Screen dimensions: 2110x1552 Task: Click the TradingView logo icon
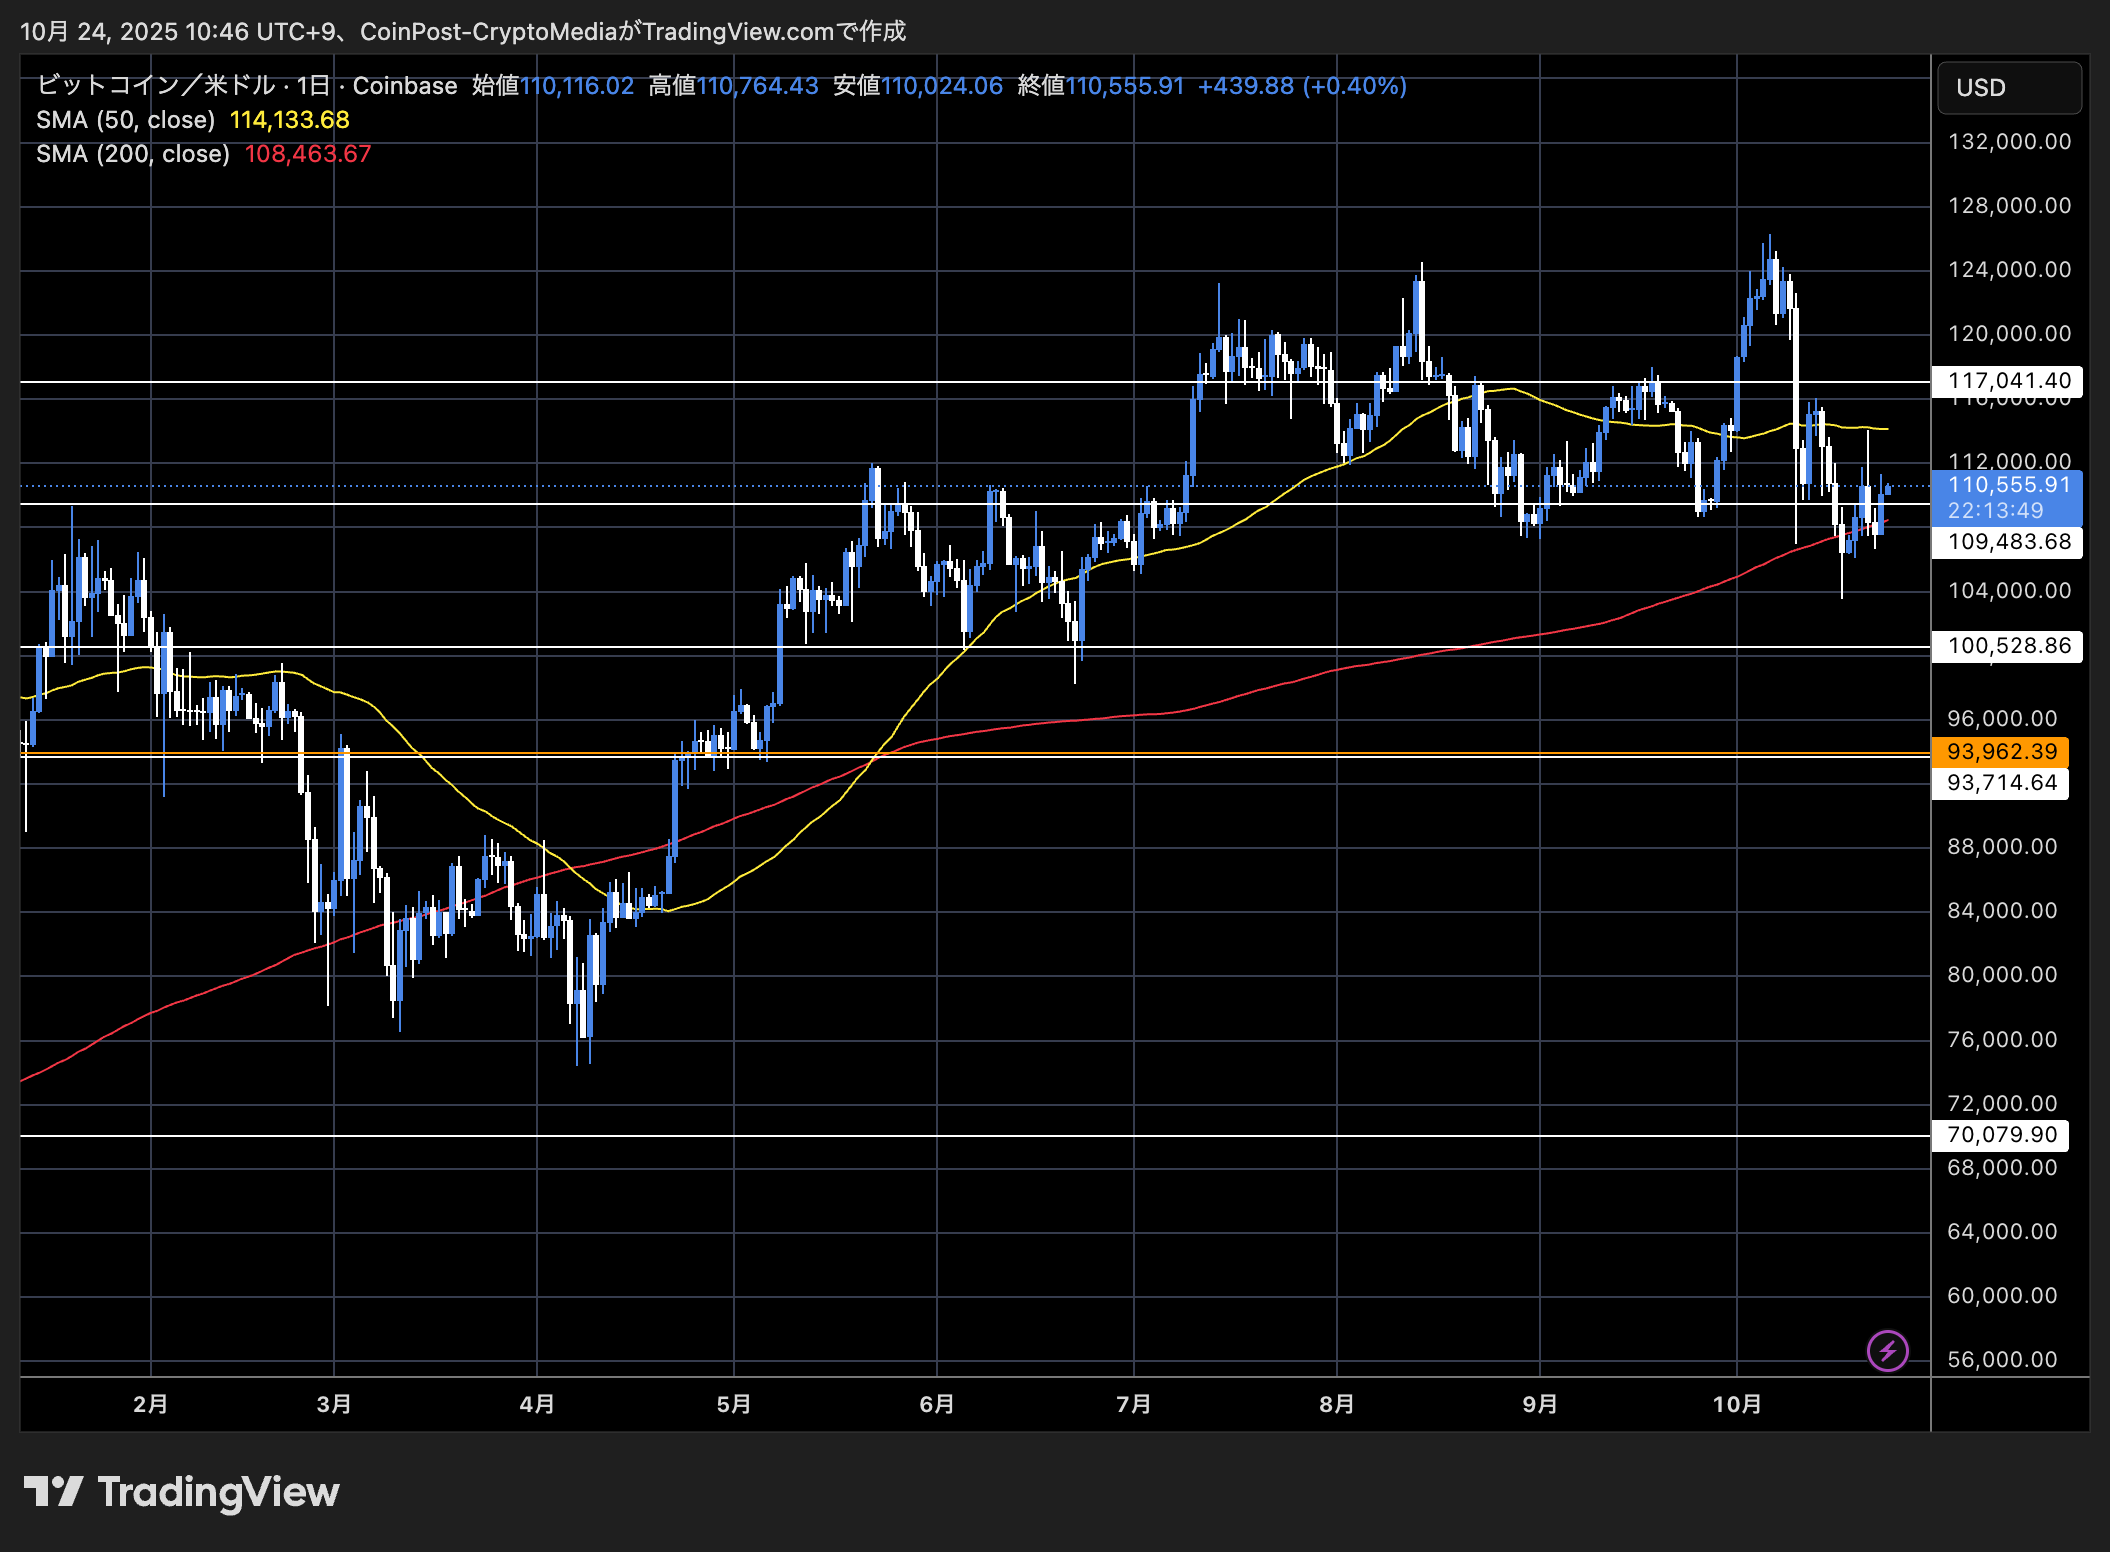[53, 1491]
